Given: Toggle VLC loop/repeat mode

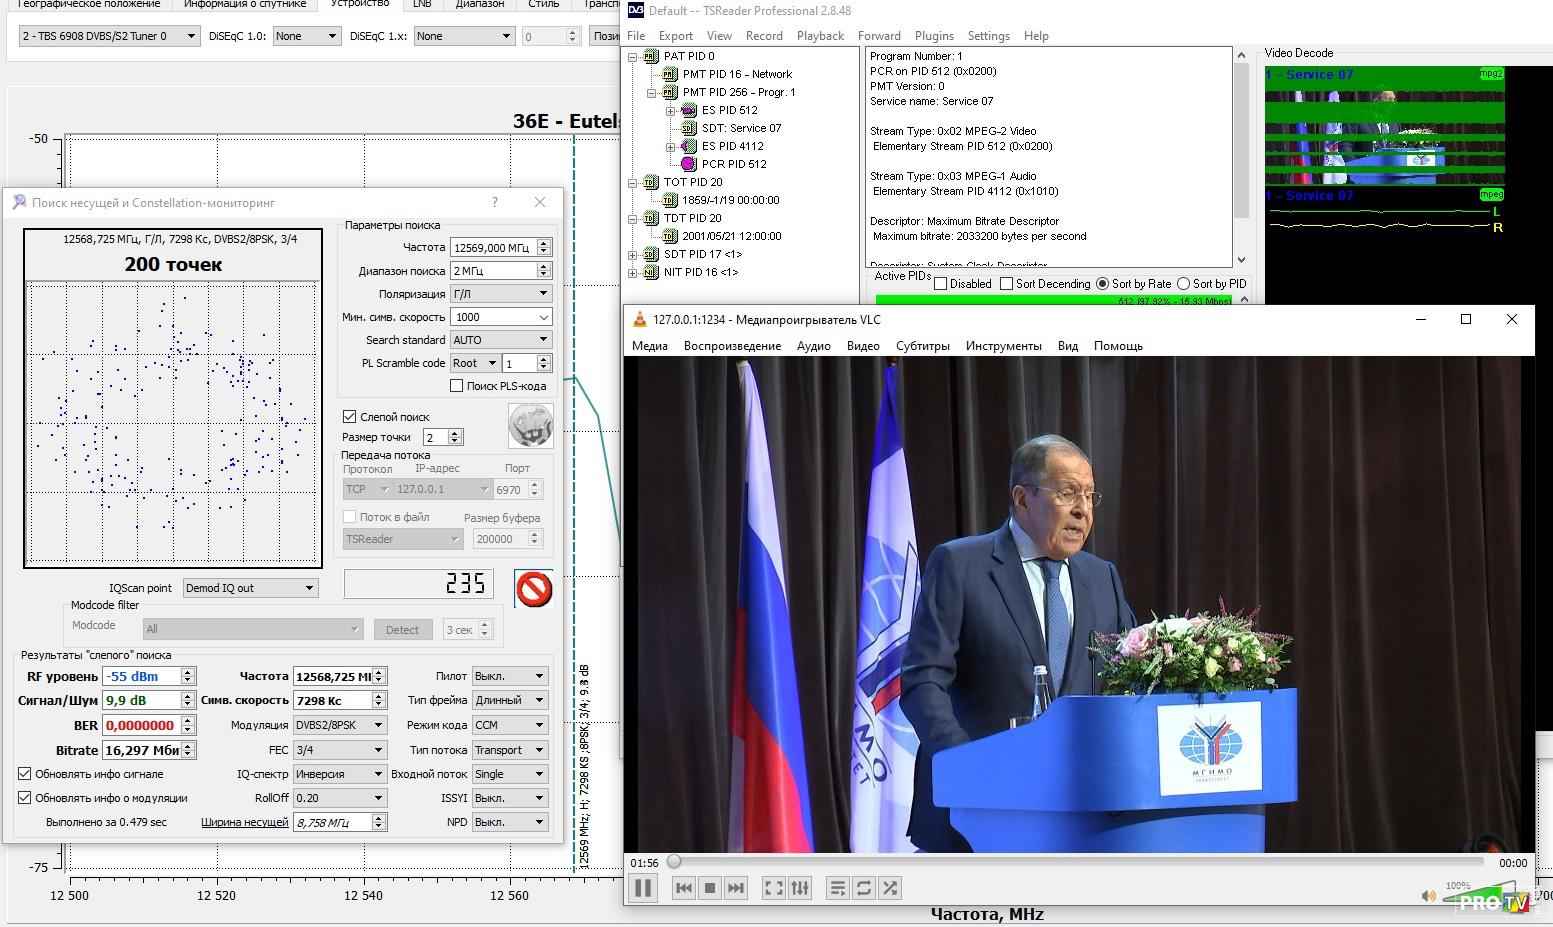Looking at the screenshot, I should coord(864,888).
